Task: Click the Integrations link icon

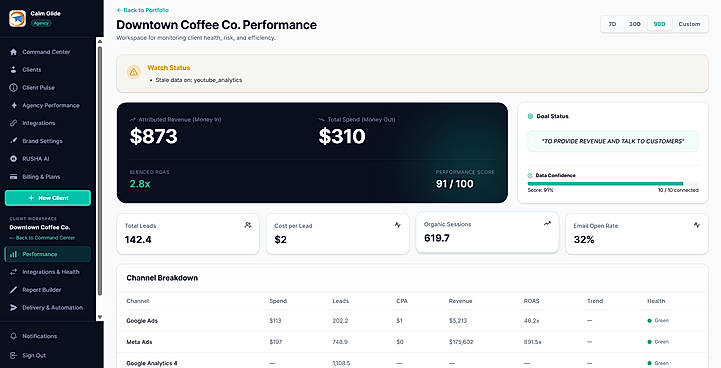Action: pyautogui.click(x=13, y=123)
